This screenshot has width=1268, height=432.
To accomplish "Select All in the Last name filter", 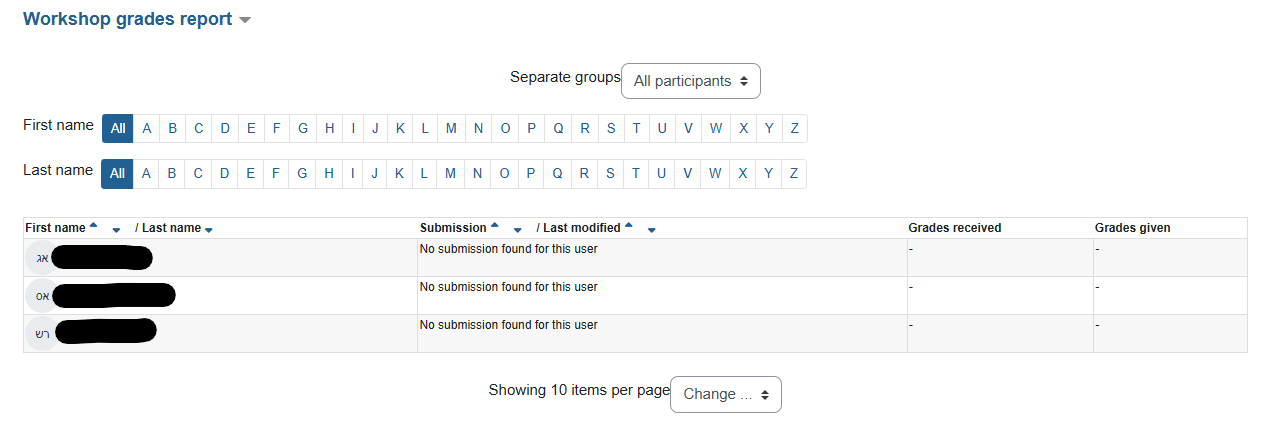I will 118,173.
